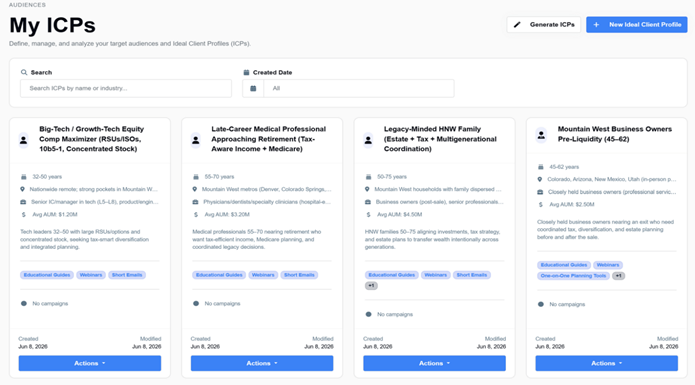Image resolution: width=695 pixels, height=385 pixels.
Task: Open the Created Date filter dropdown
Action: pos(359,88)
